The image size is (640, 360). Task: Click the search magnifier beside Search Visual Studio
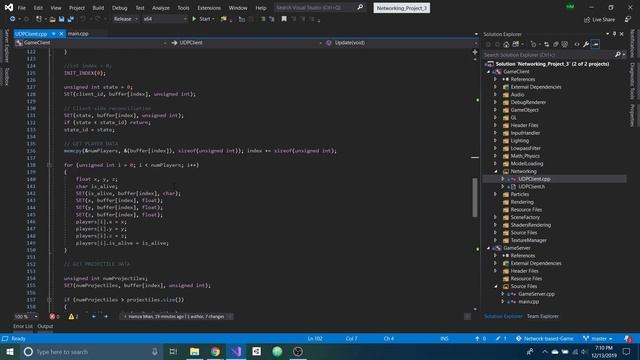click(360, 7)
